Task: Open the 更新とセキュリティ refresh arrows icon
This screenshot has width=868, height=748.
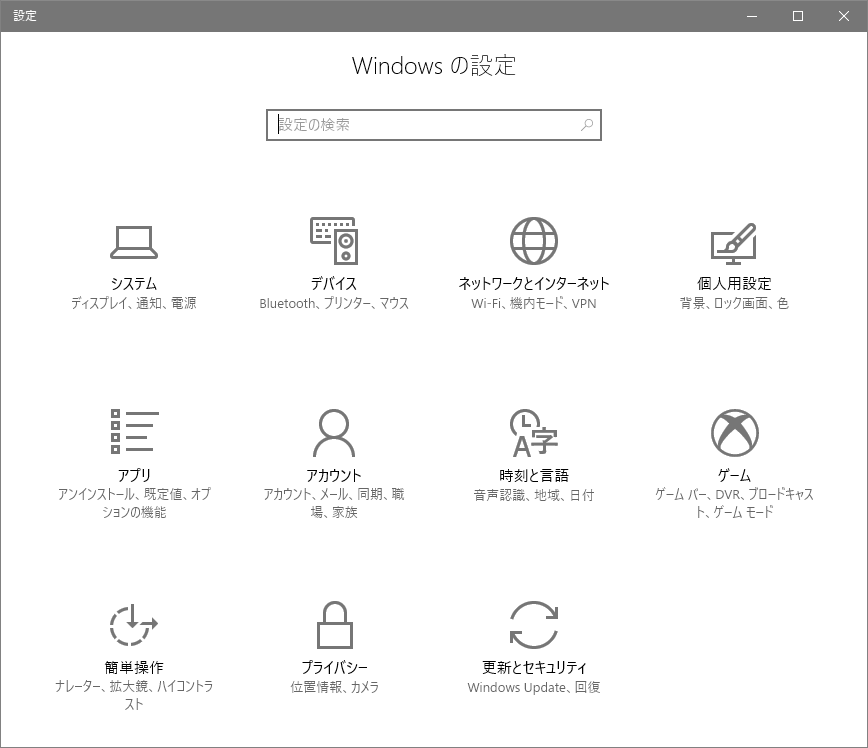Action: [x=534, y=625]
